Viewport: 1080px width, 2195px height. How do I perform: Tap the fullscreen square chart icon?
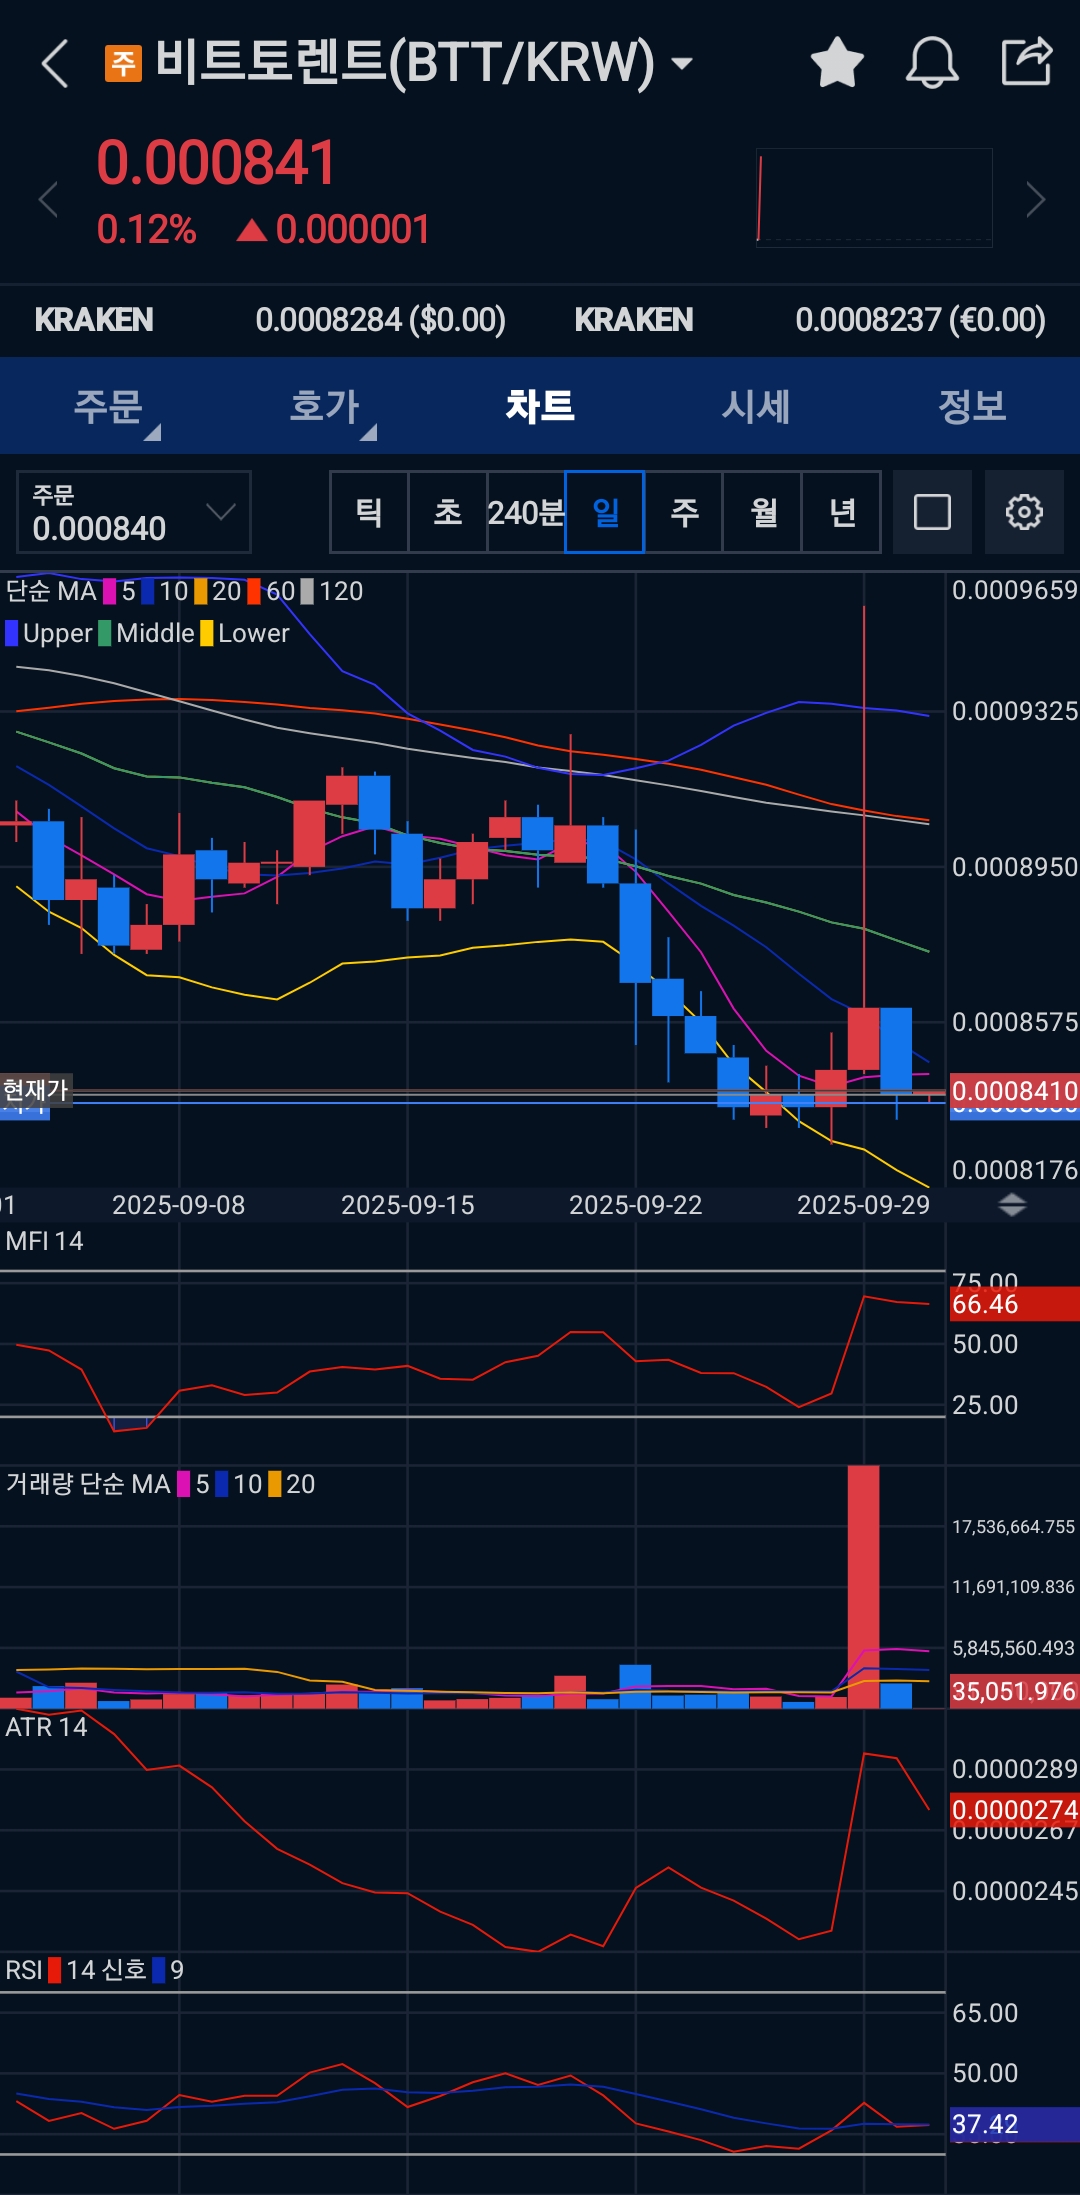click(932, 512)
